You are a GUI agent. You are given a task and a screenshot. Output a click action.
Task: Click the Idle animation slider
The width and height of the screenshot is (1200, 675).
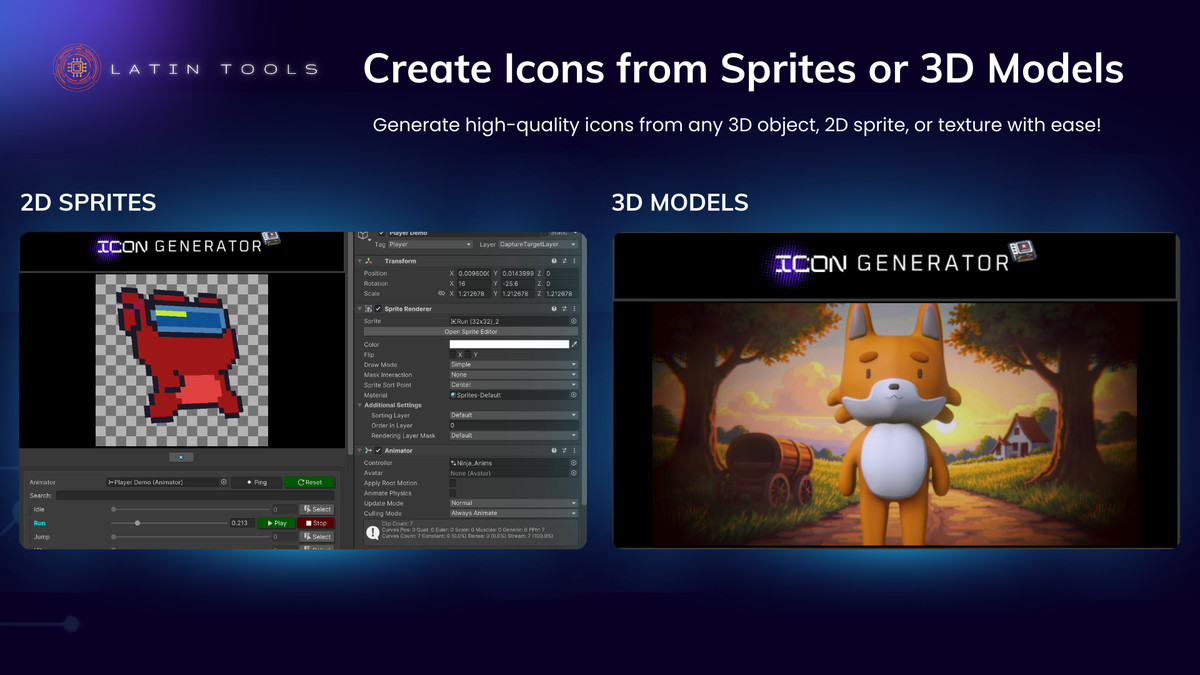click(x=190, y=509)
